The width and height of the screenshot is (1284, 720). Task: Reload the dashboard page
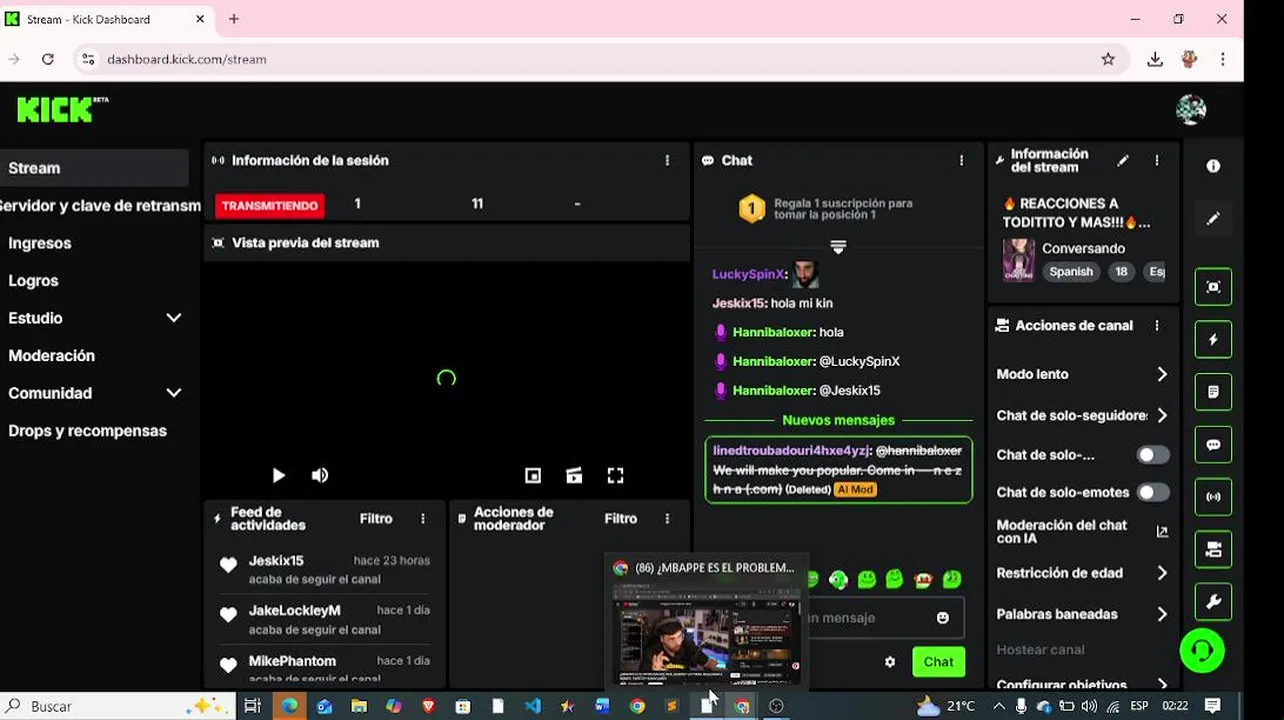(47, 59)
